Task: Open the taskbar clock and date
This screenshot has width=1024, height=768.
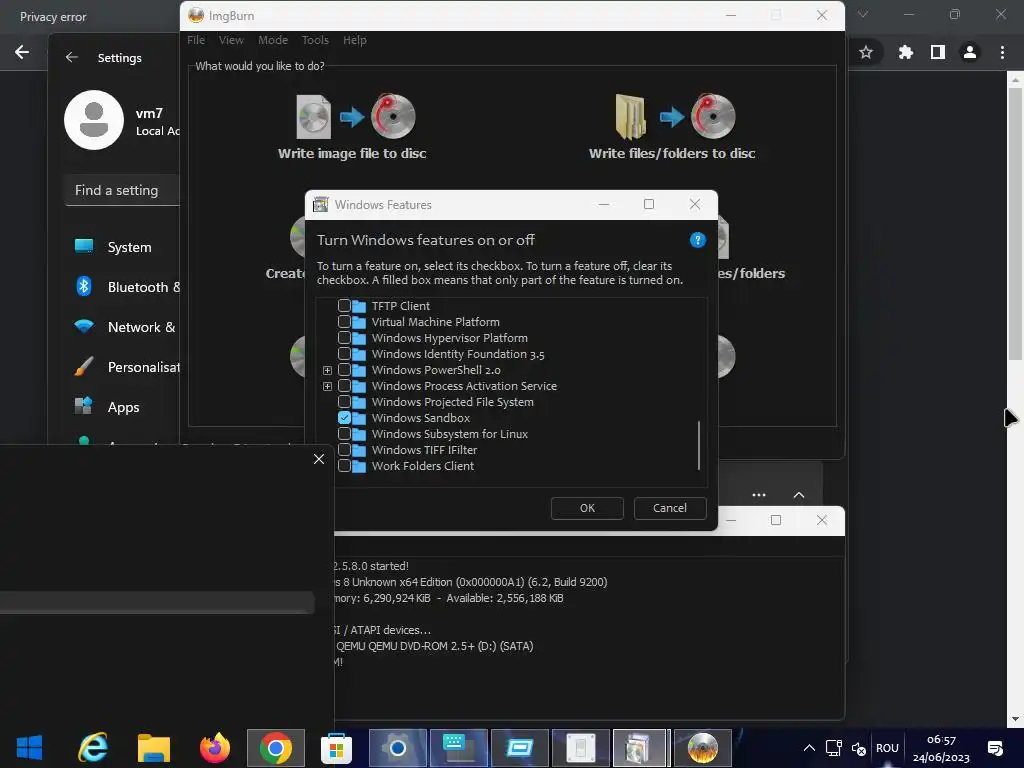Action: click(941, 748)
